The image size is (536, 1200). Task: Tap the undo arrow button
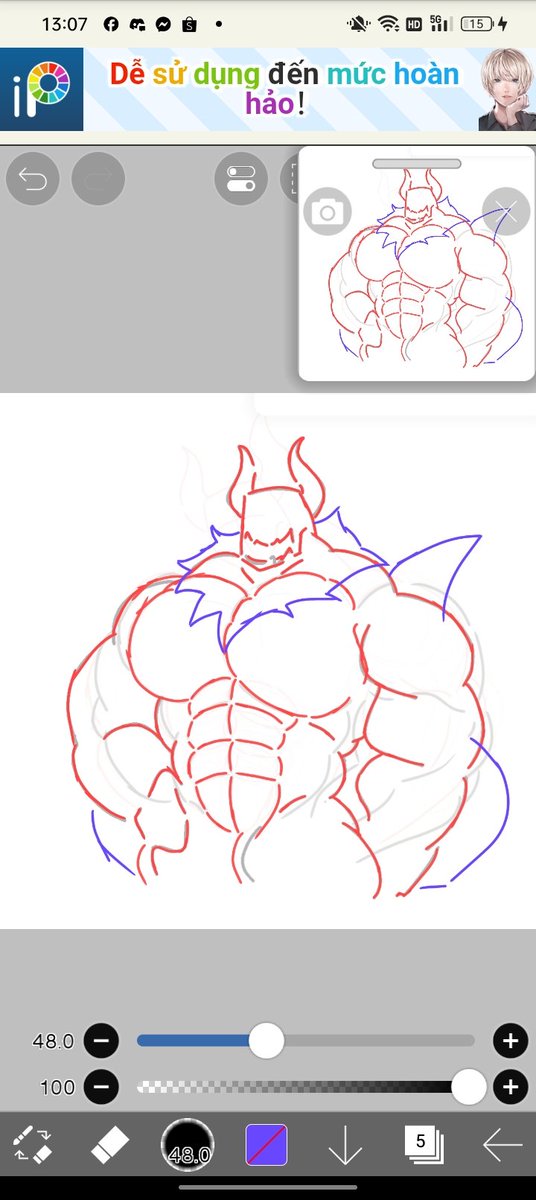coord(33,180)
